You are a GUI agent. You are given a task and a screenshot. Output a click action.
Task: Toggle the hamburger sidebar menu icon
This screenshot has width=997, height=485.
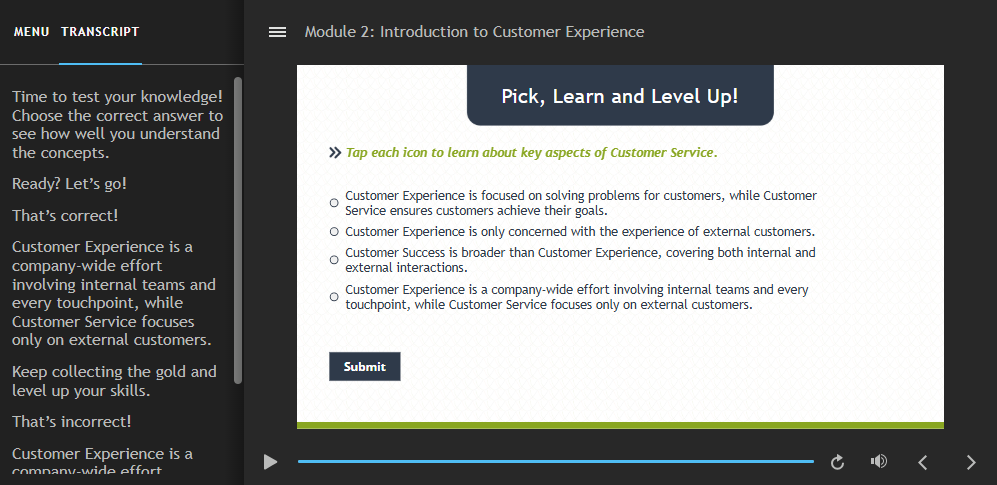point(277,32)
